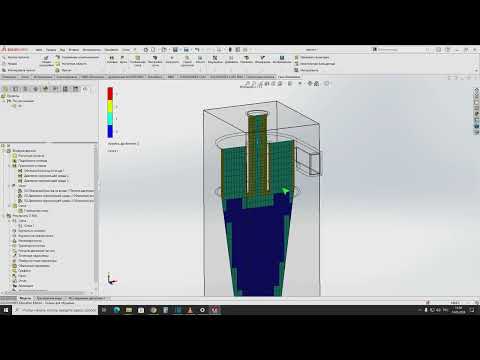Select the PropertyManager tab icon
The width and height of the screenshot is (480, 360).
15,89
